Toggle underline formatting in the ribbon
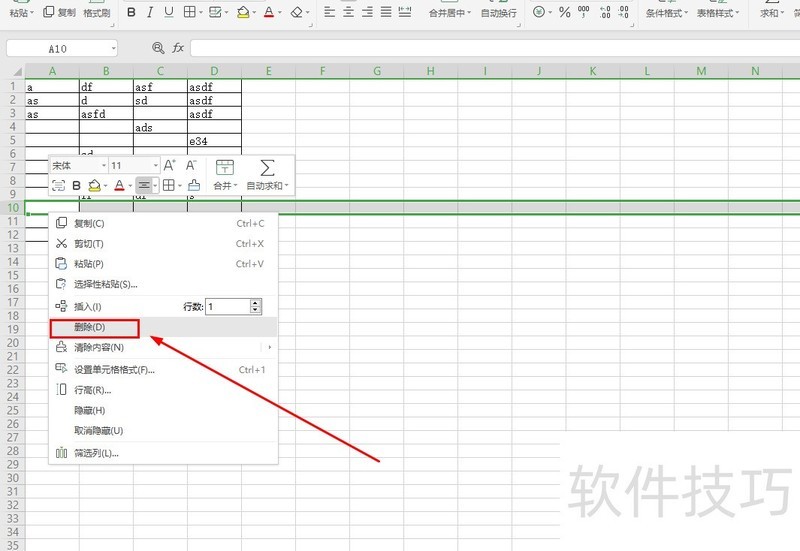This screenshot has width=800, height=551. coord(169,12)
